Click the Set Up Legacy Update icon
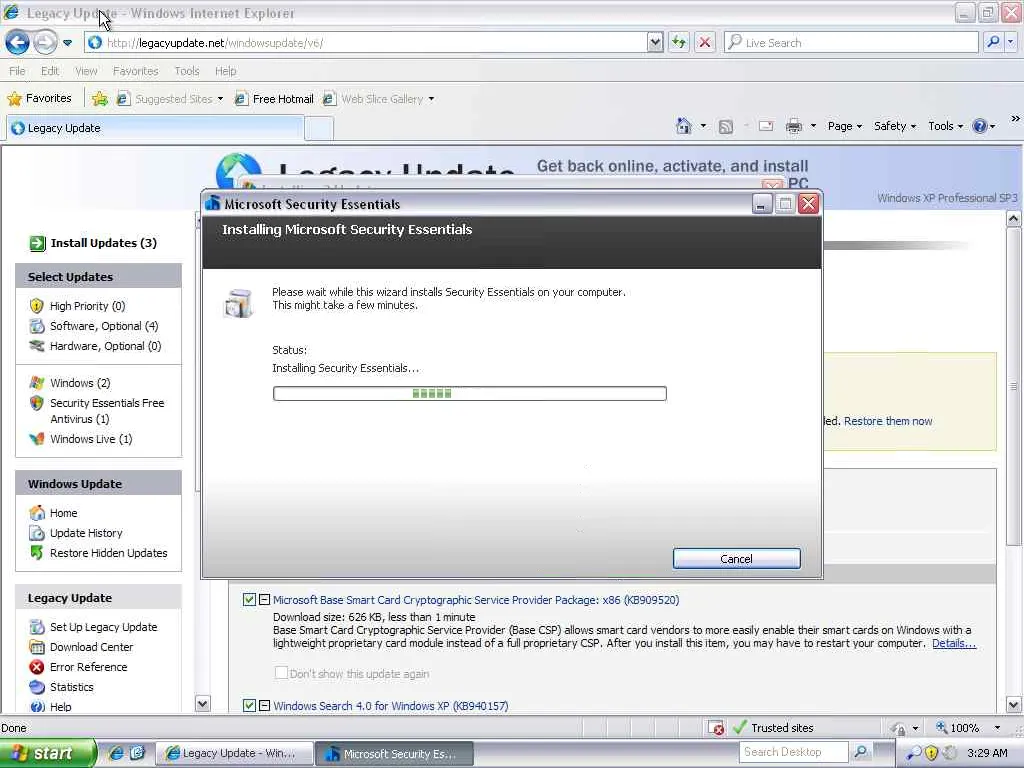The image size is (1024, 768). tap(37, 627)
